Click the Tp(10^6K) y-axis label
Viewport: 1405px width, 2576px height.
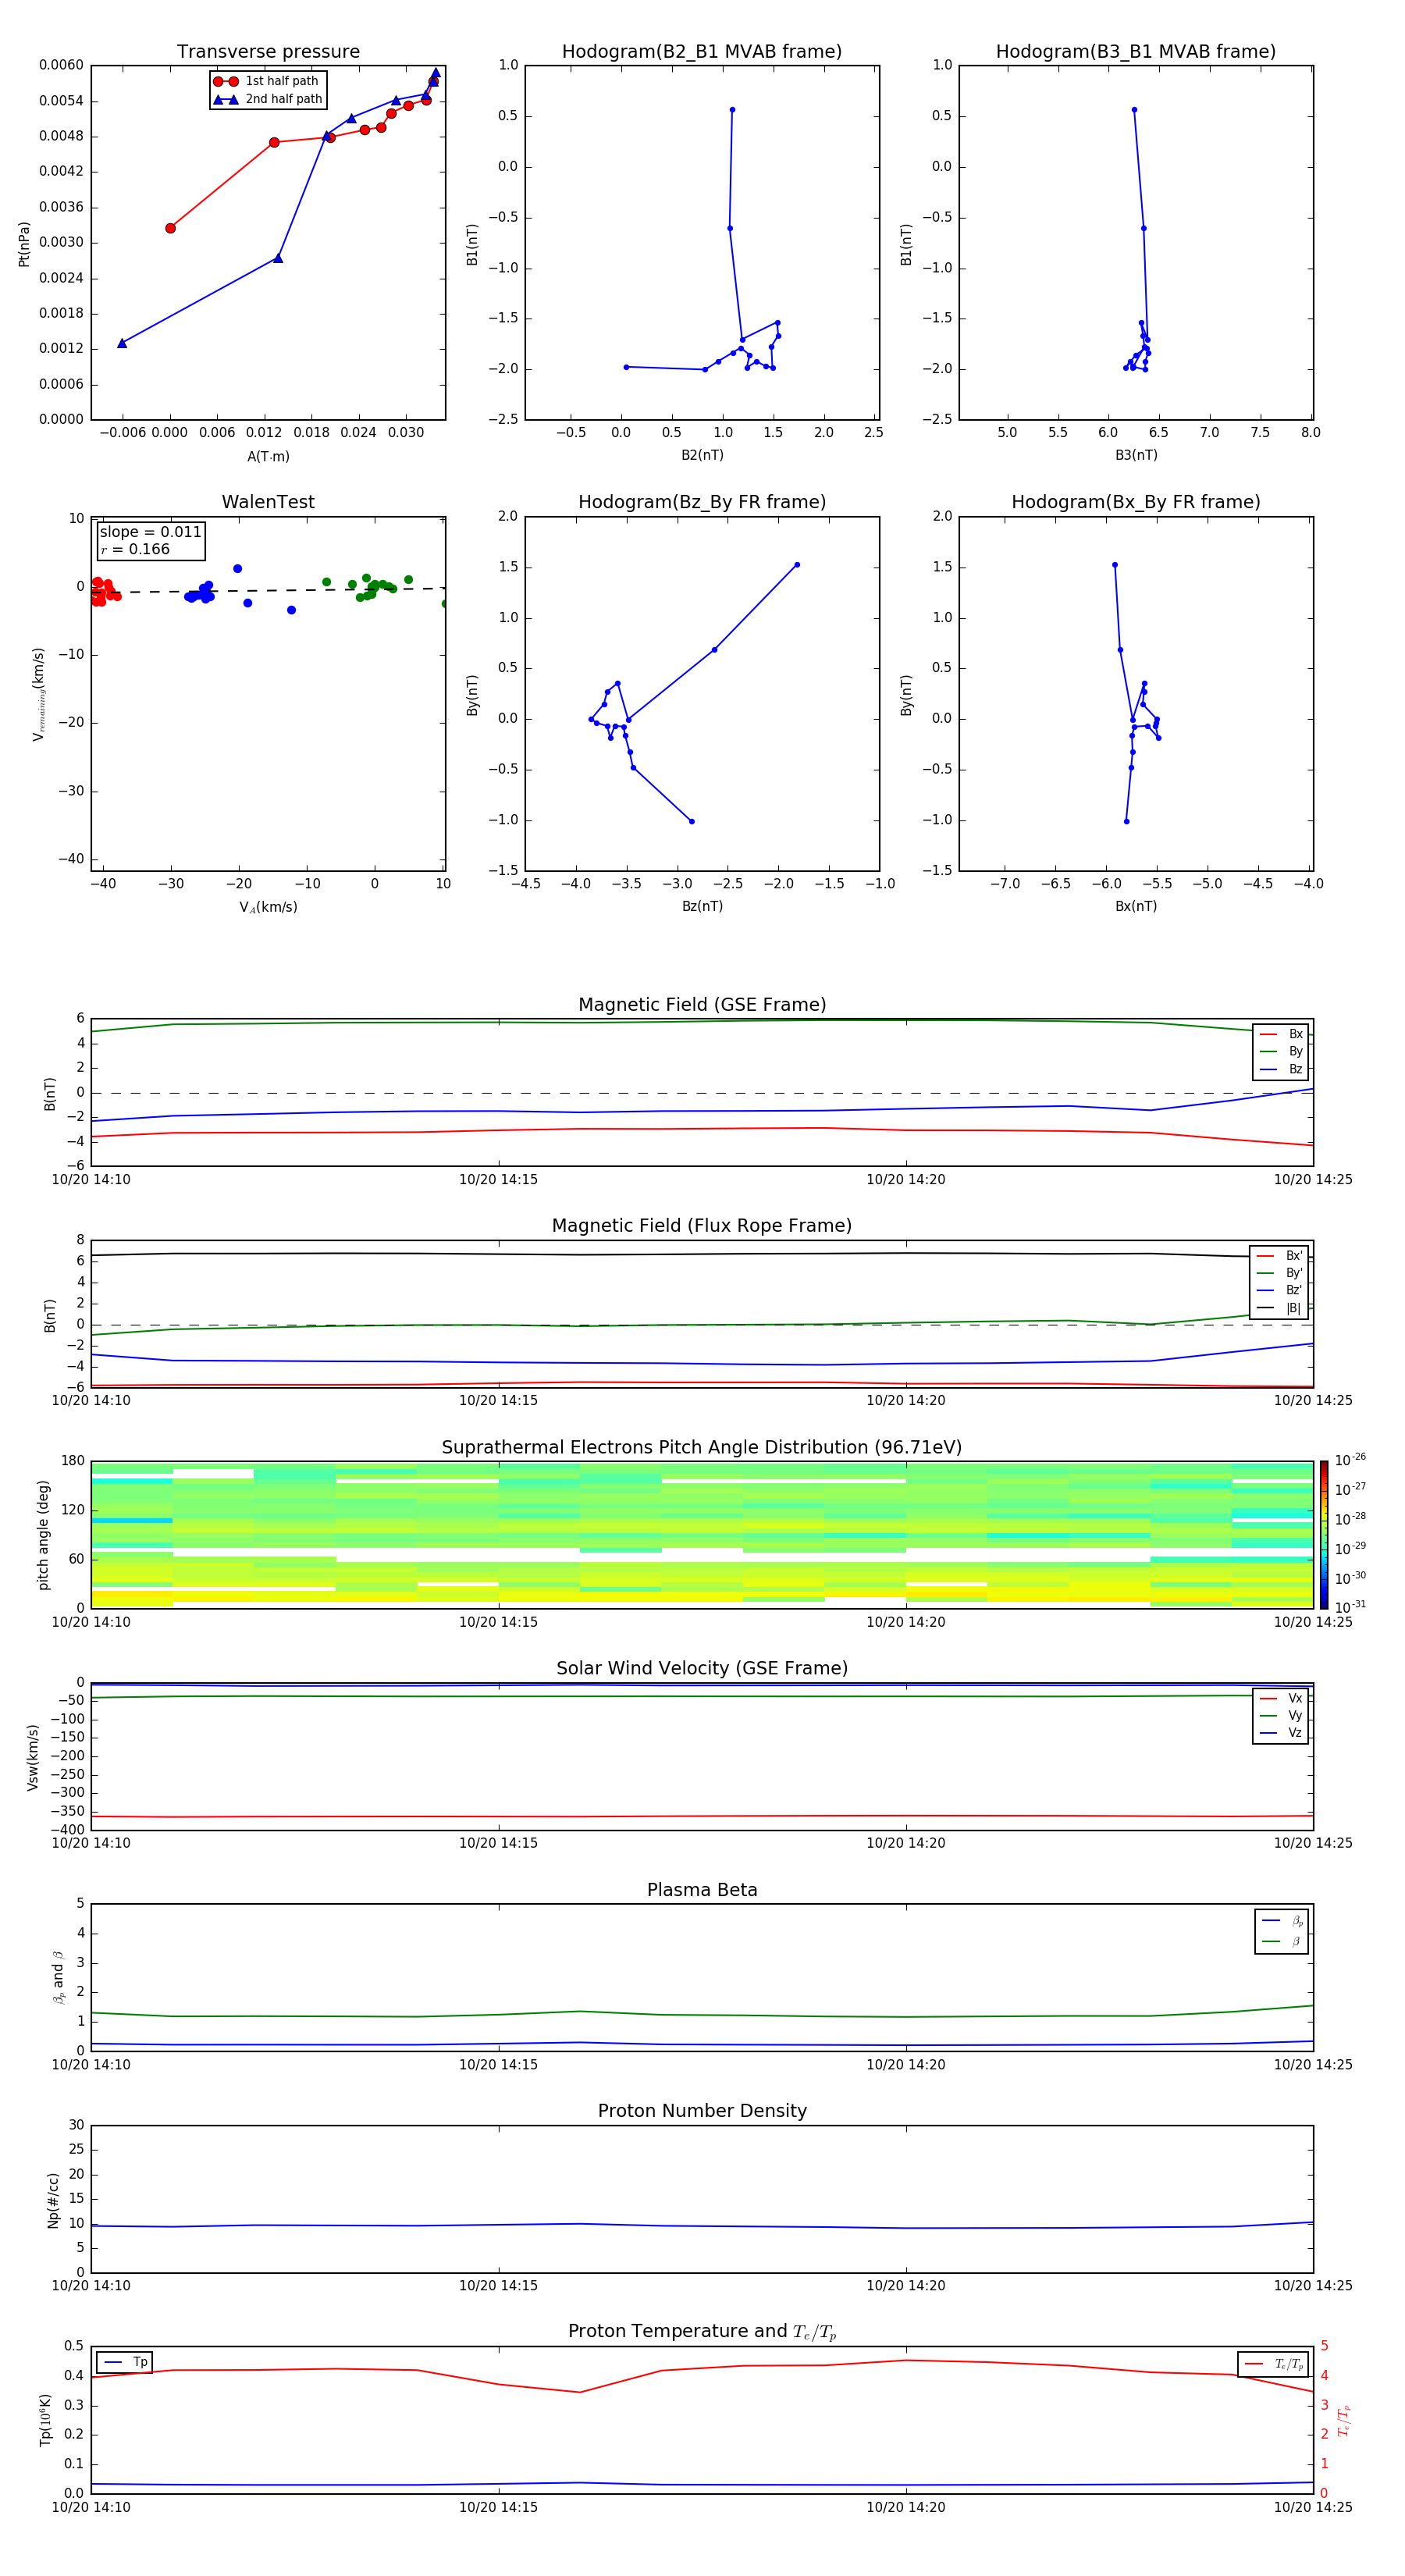tap(46, 2420)
